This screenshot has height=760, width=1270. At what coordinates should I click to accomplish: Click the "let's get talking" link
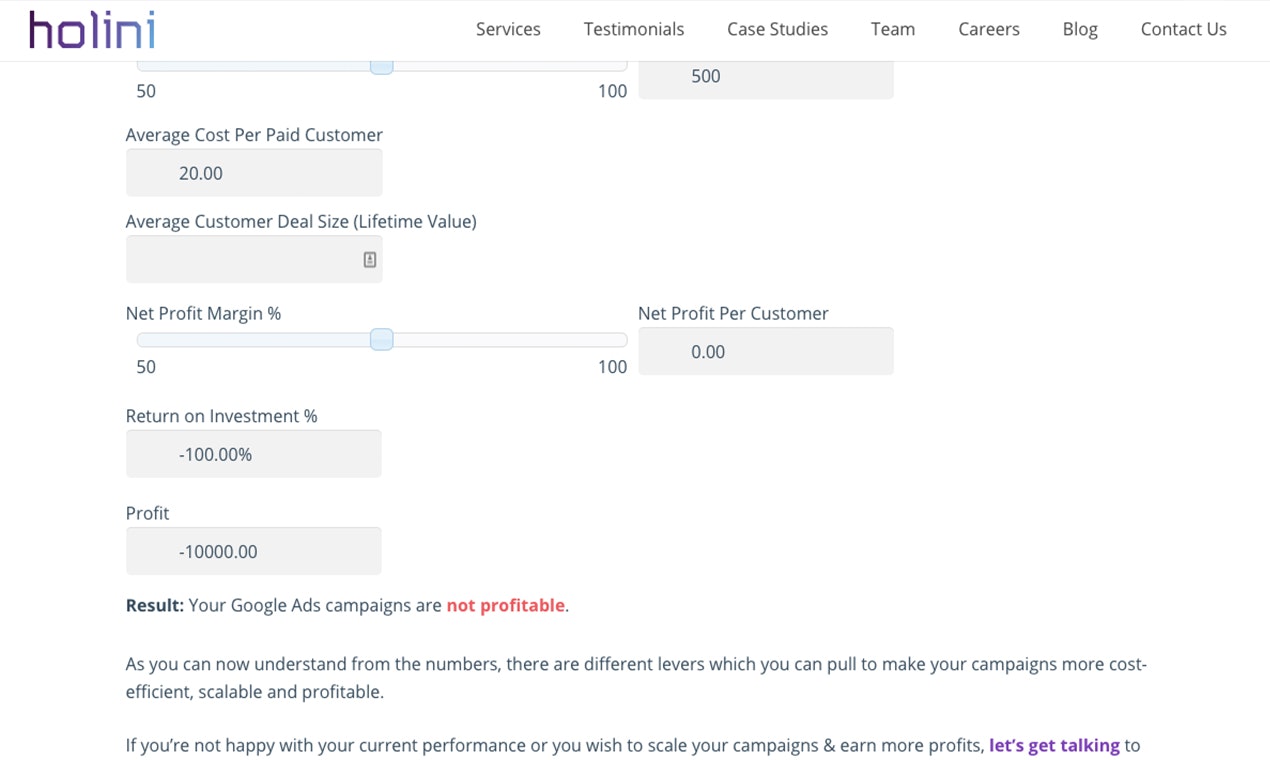(x=1053, y=745)
